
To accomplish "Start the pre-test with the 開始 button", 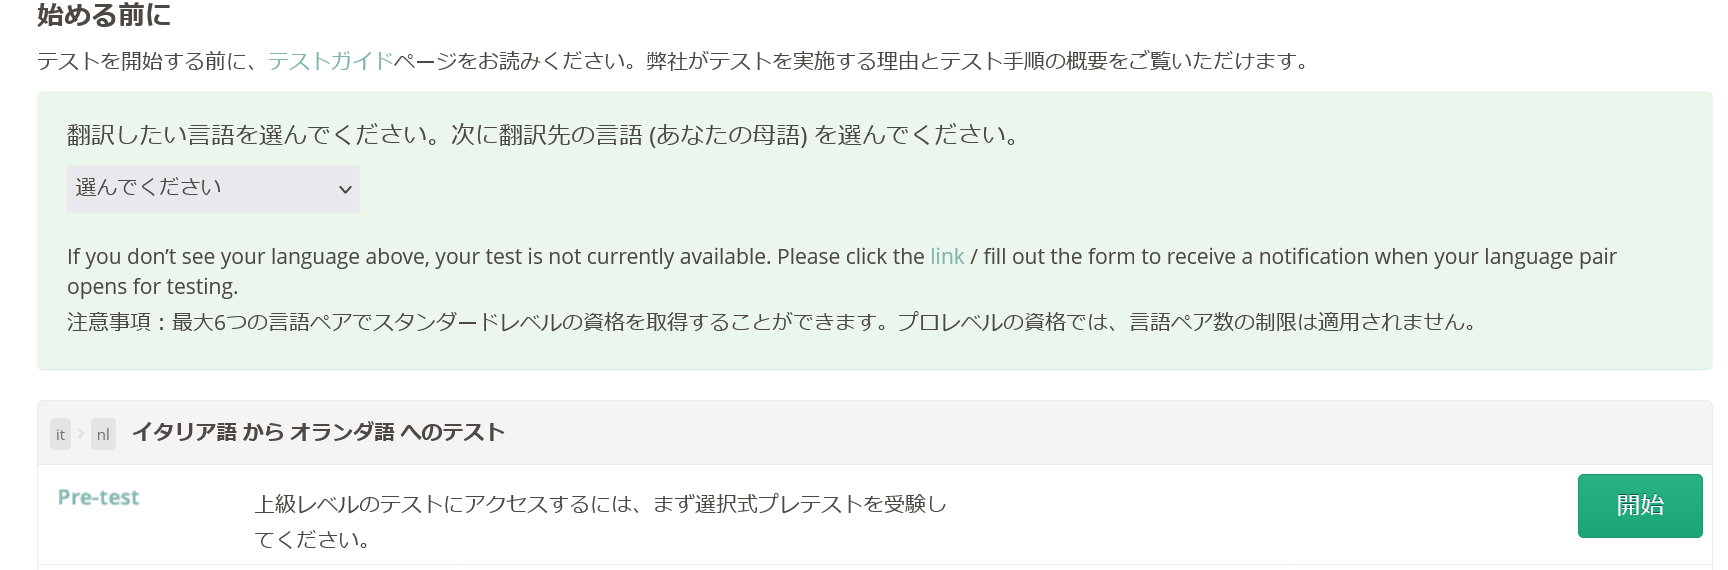I will pyautogui.click(x=1640, y=506).
